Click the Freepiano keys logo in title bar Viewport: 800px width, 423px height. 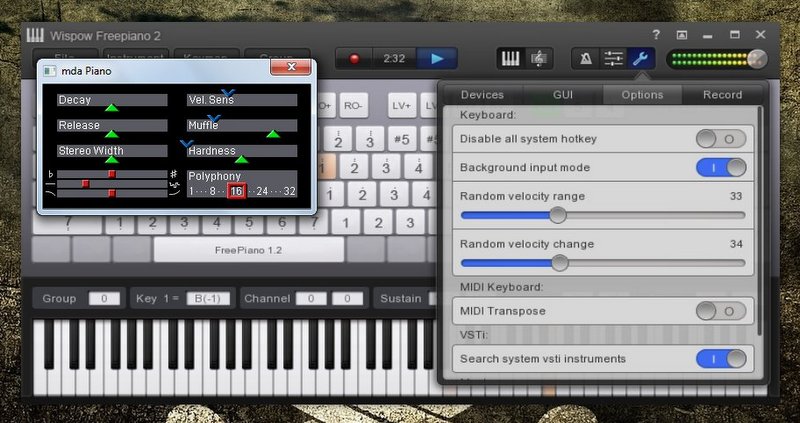[x=35, y=35]
